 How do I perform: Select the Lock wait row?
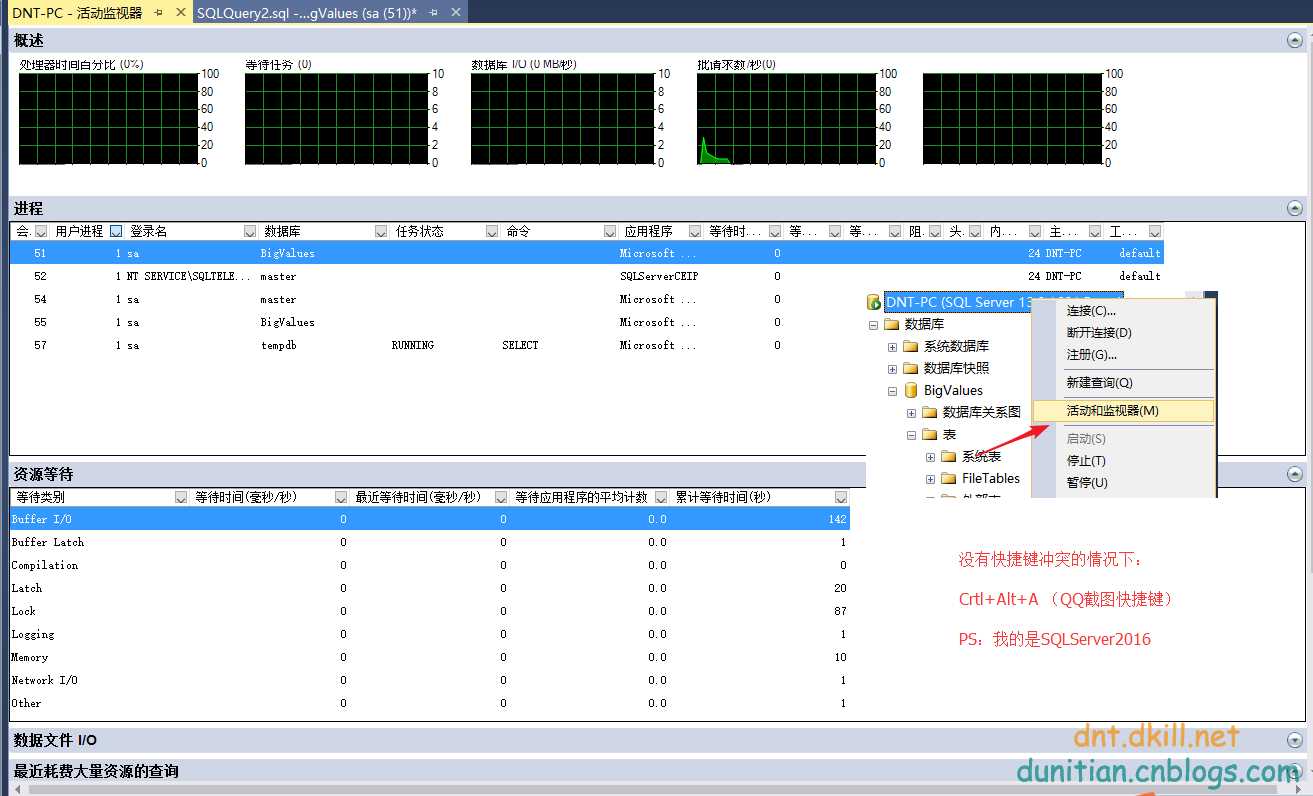coord(430,611)
